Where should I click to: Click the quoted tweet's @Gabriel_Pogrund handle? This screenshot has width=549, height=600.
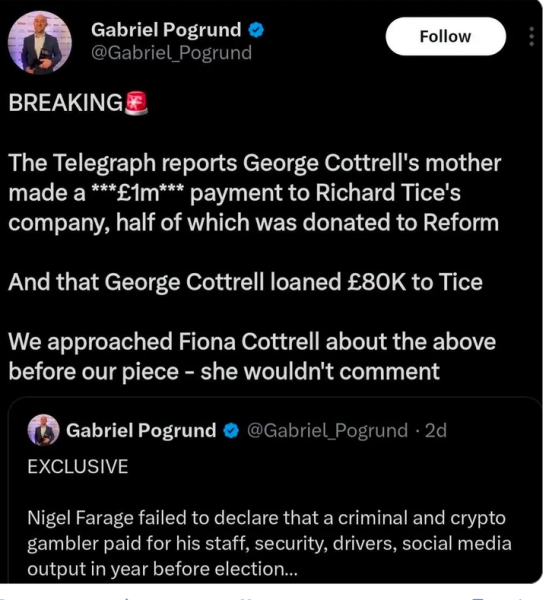327,431
